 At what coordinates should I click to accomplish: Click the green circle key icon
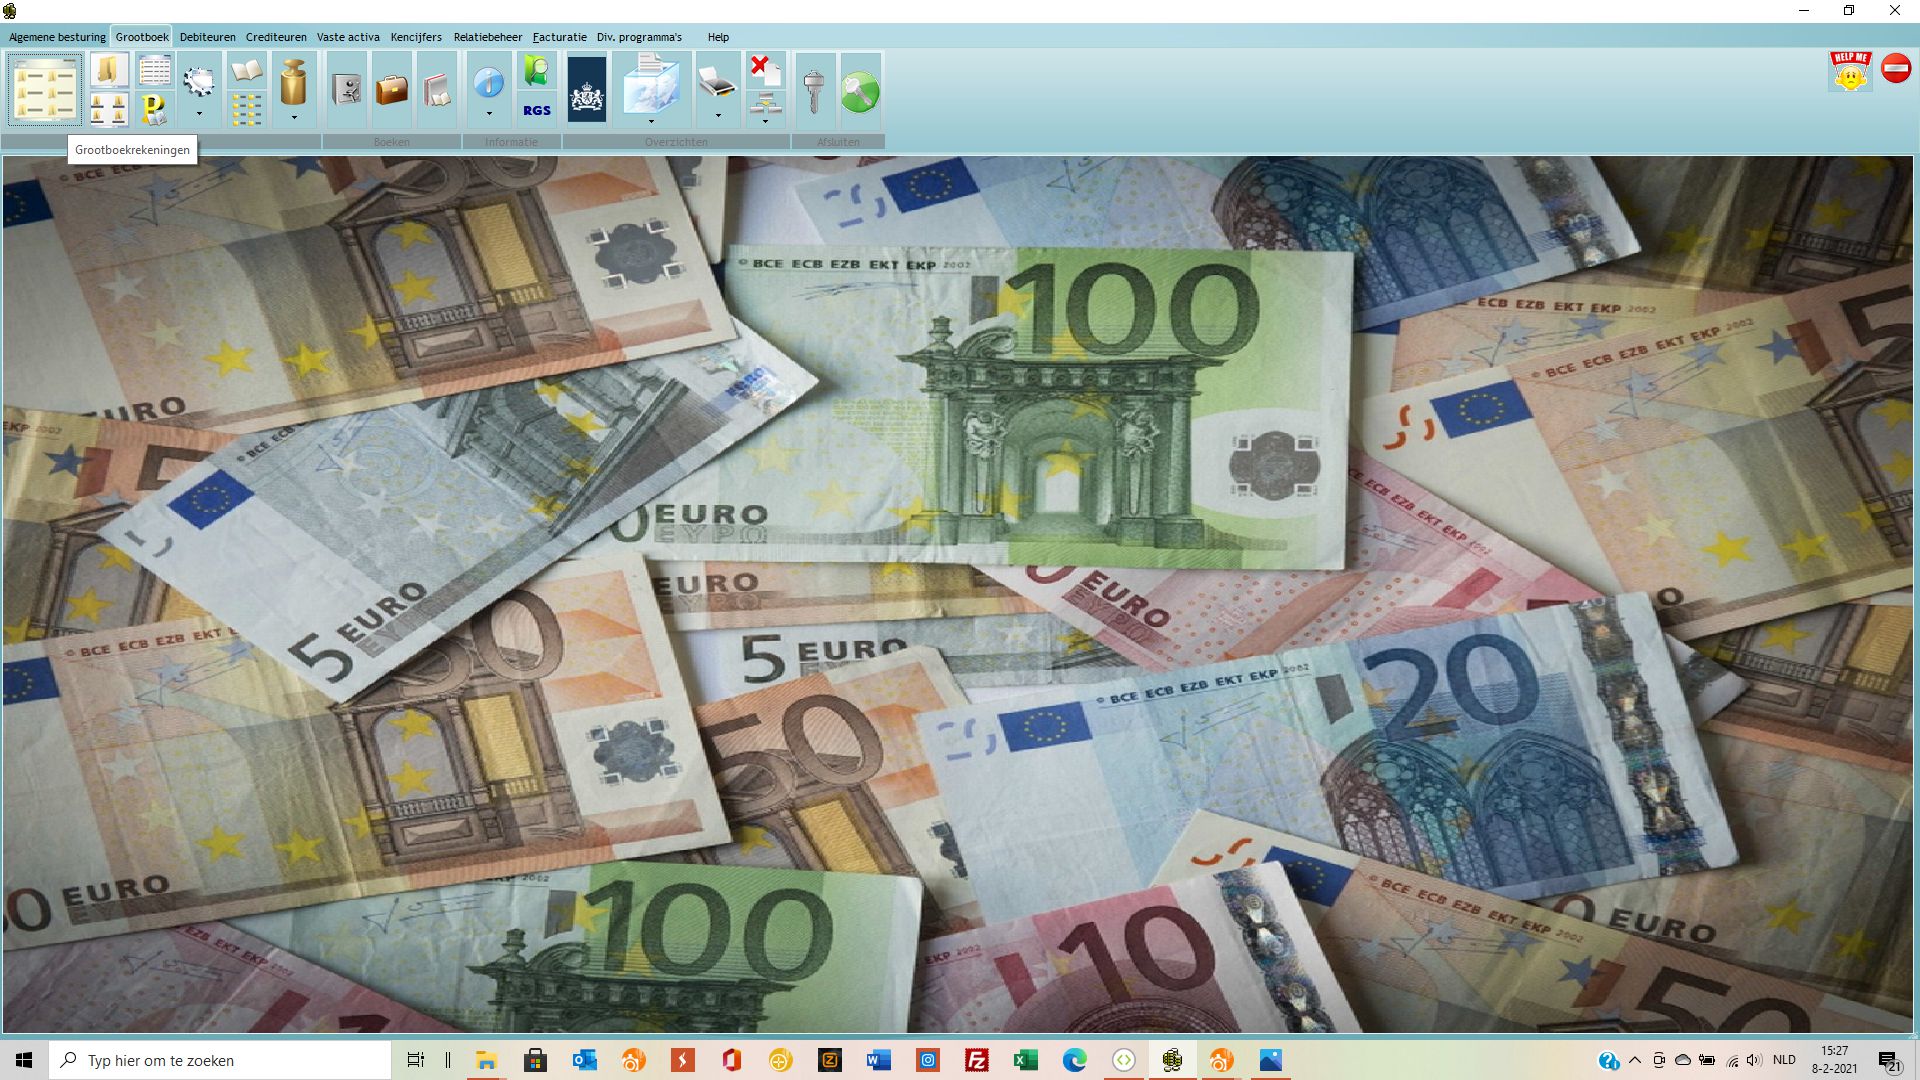click(x=860, y=92)
